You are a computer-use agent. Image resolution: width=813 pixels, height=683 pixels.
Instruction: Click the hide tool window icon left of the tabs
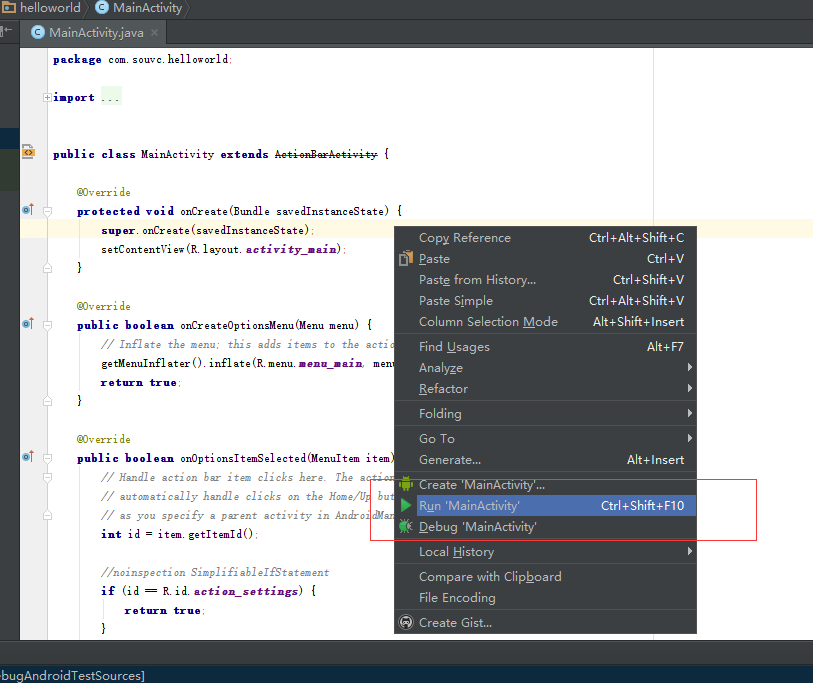tap(7, 31)
